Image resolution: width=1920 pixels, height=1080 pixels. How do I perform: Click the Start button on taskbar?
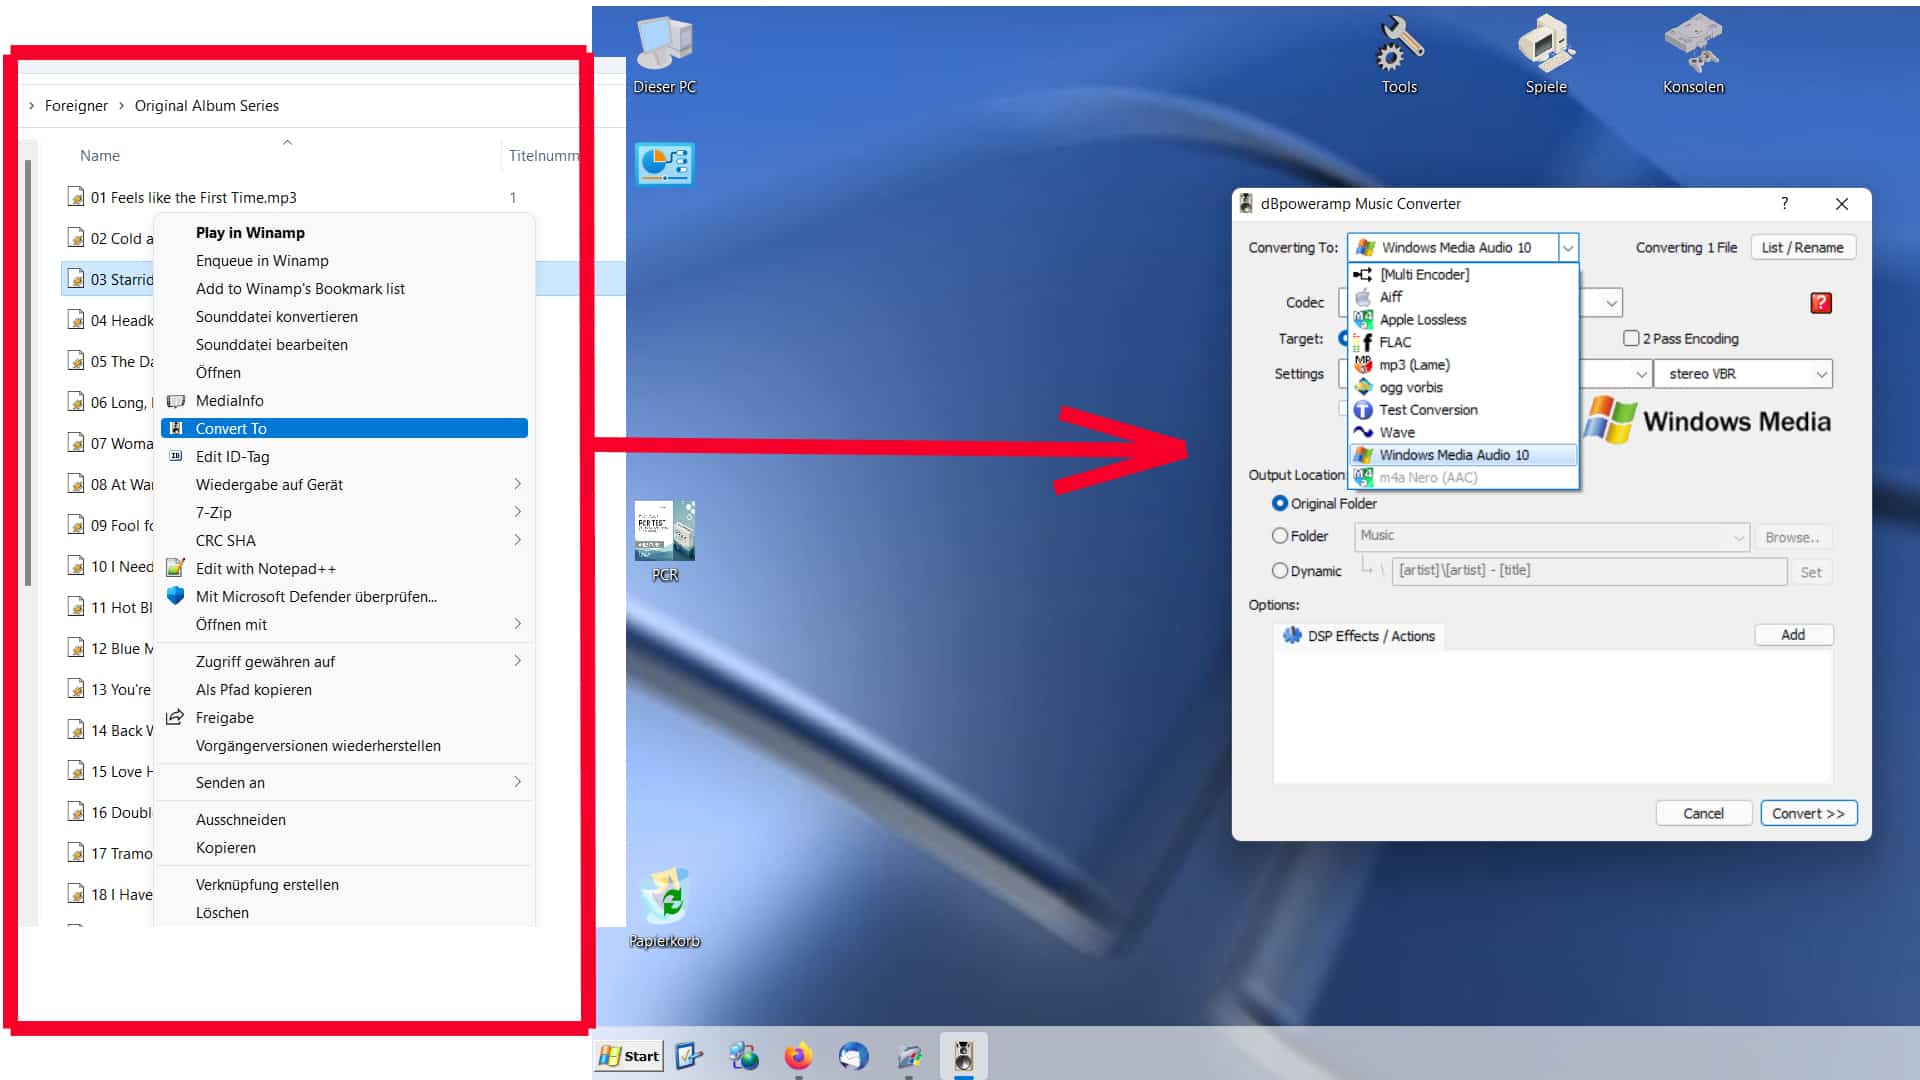pos(629,1056)
